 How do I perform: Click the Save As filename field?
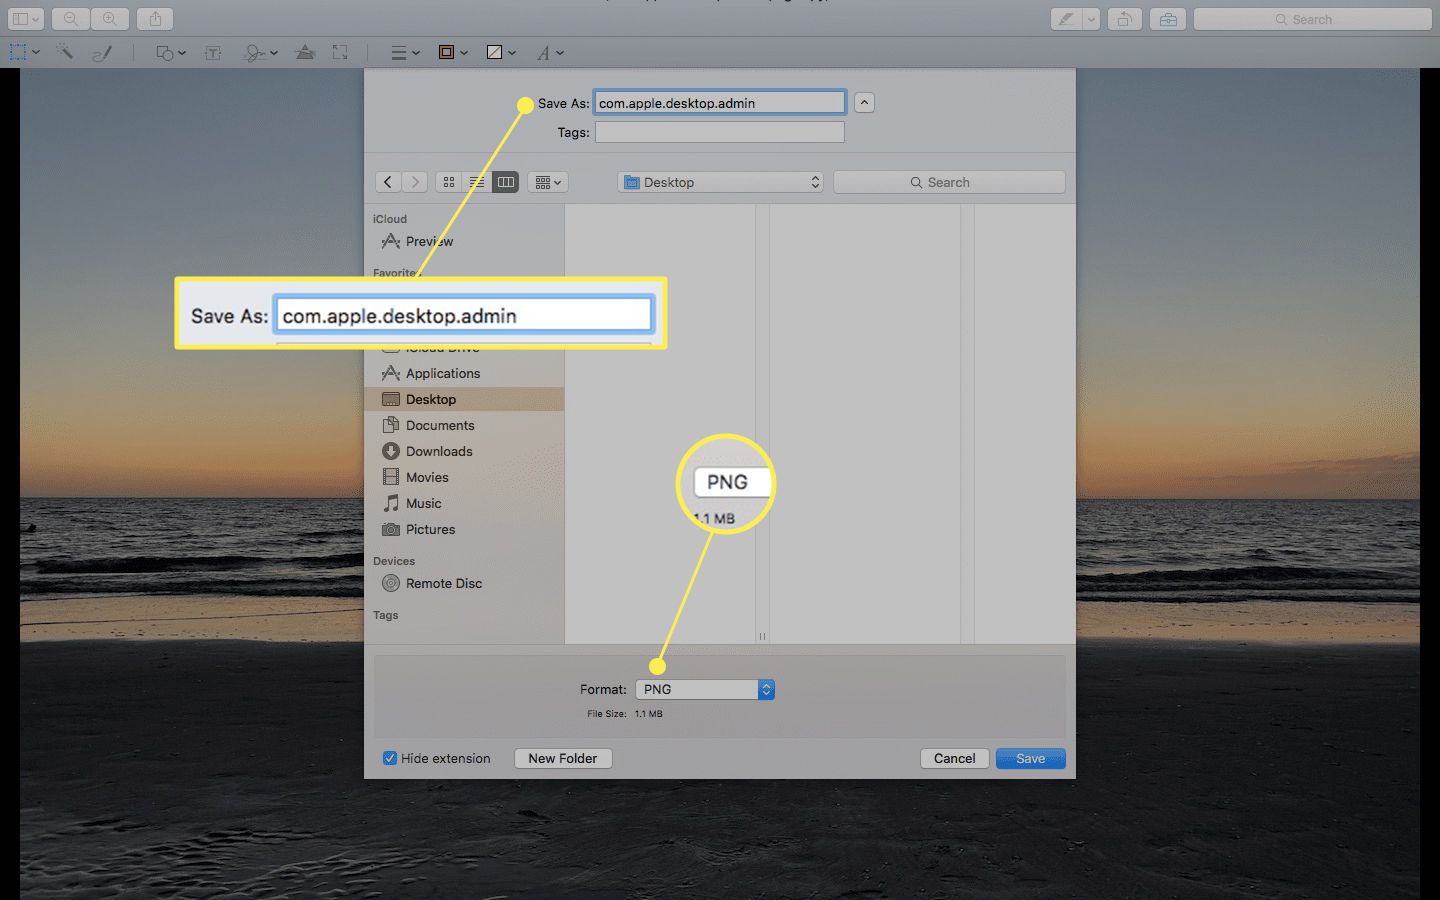pyautogui.click(x=720, y=102)
